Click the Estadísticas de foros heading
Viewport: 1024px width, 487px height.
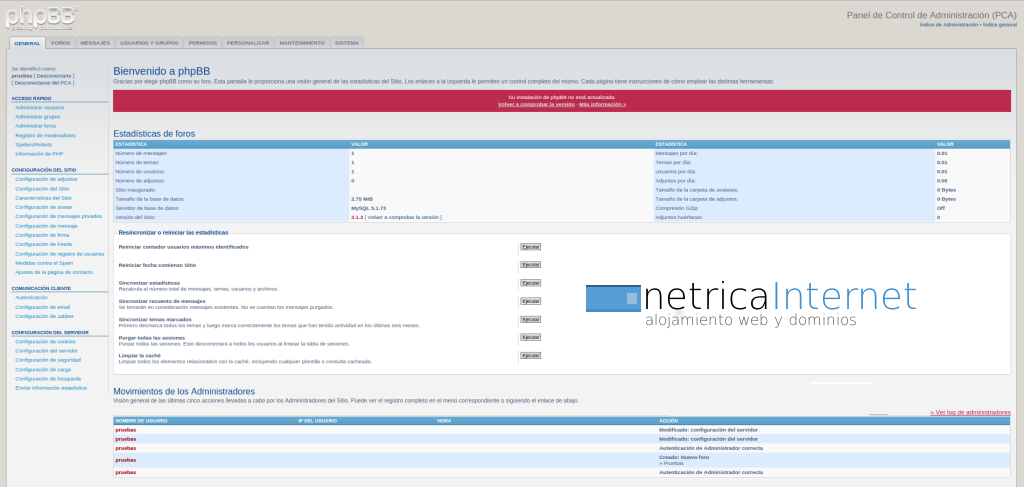click(x=154, y=134)
